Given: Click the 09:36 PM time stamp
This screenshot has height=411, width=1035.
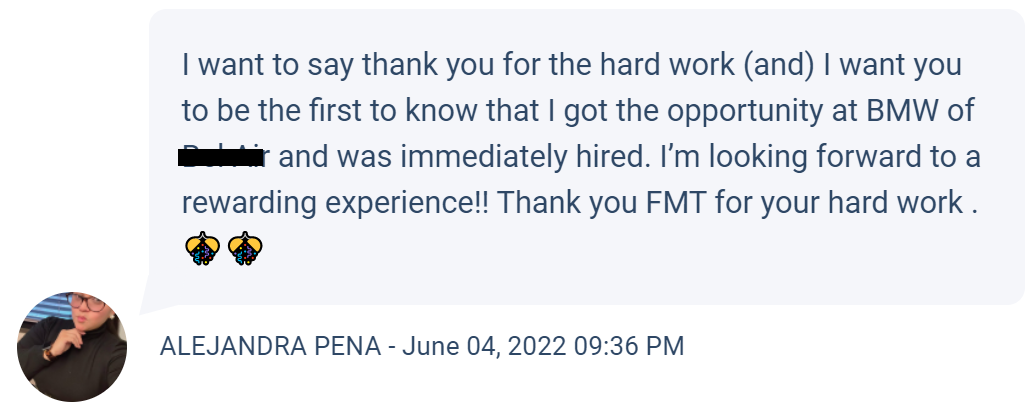Looking at the screenshot, I should pyautogui.click(x=629, y=346).
